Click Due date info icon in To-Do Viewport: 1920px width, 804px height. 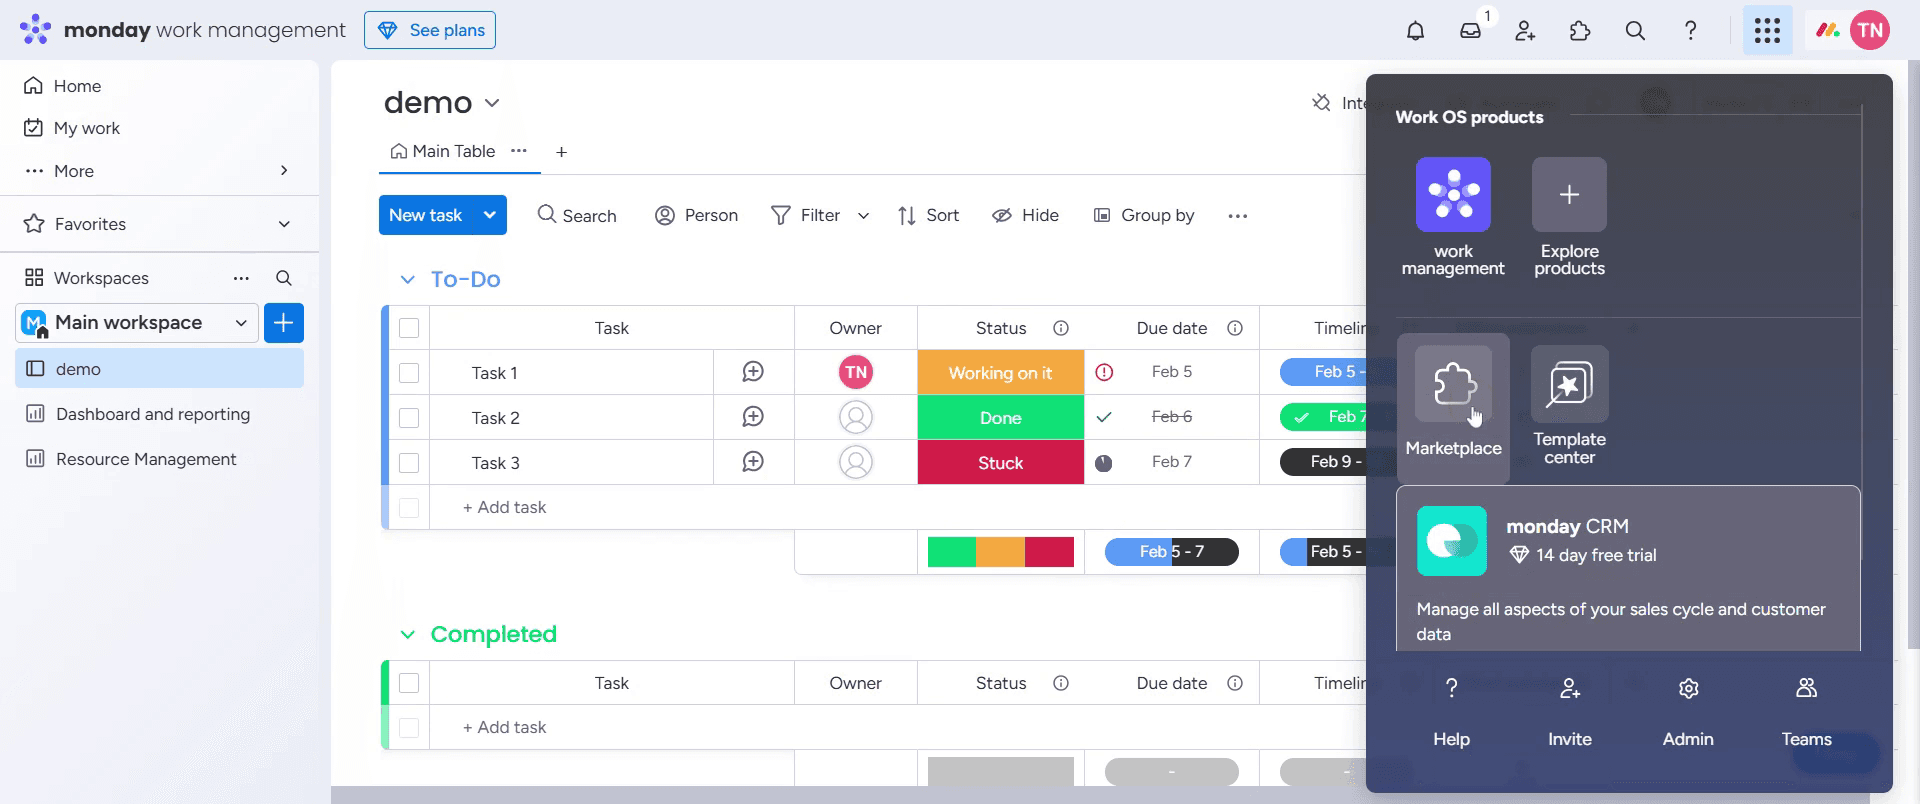1235,328
